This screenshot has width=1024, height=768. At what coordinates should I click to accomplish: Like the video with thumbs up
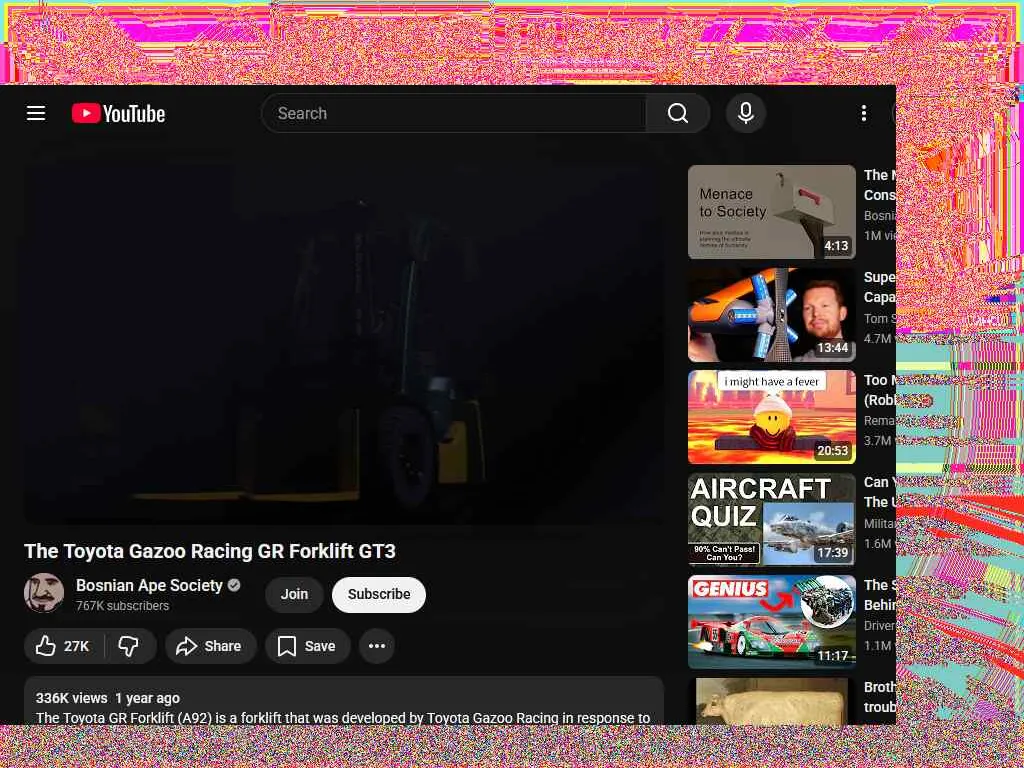click(x=63, y=646)
